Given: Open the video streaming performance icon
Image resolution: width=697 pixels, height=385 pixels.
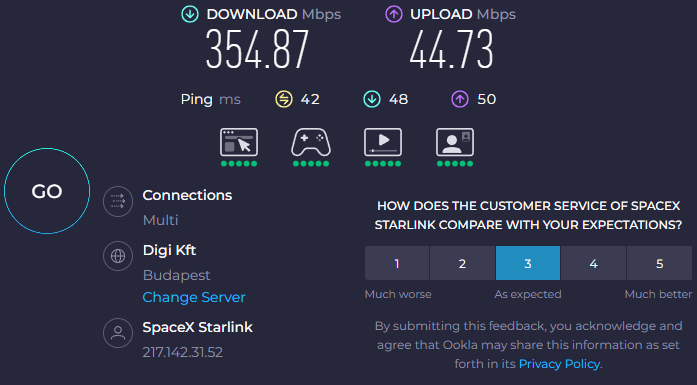Looking at the screenshot, I should pyautogui.click(x=383, y=142).
